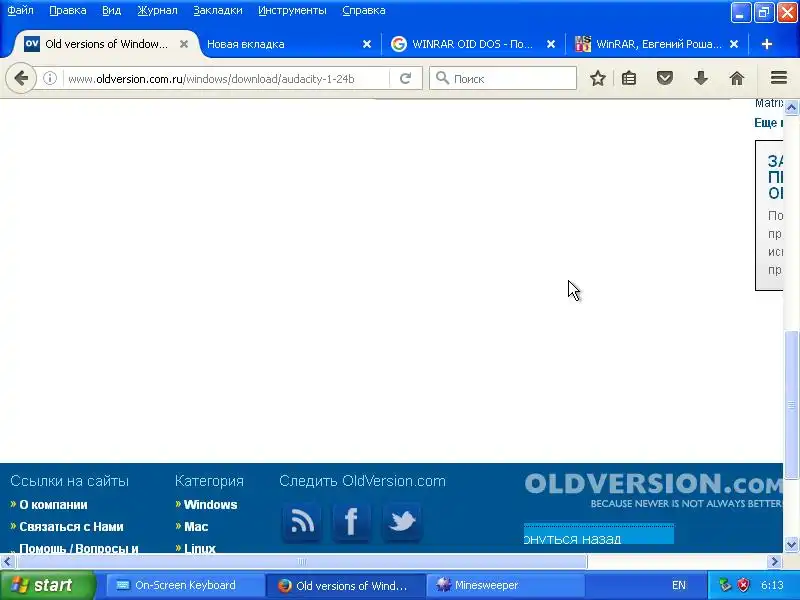Open the Mac category link
This screenshot has width=800, height=600.
[x=196, y=527]
